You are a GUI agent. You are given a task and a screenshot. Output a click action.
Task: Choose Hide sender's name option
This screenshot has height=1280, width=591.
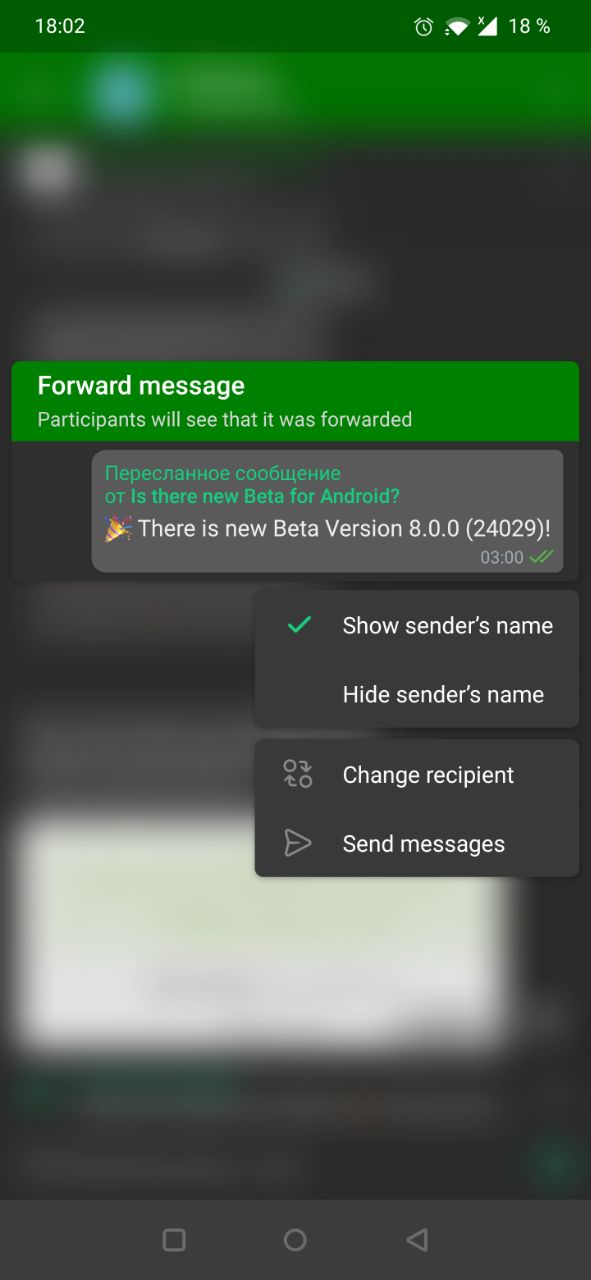pyautogui.click(x=417, y=694)
